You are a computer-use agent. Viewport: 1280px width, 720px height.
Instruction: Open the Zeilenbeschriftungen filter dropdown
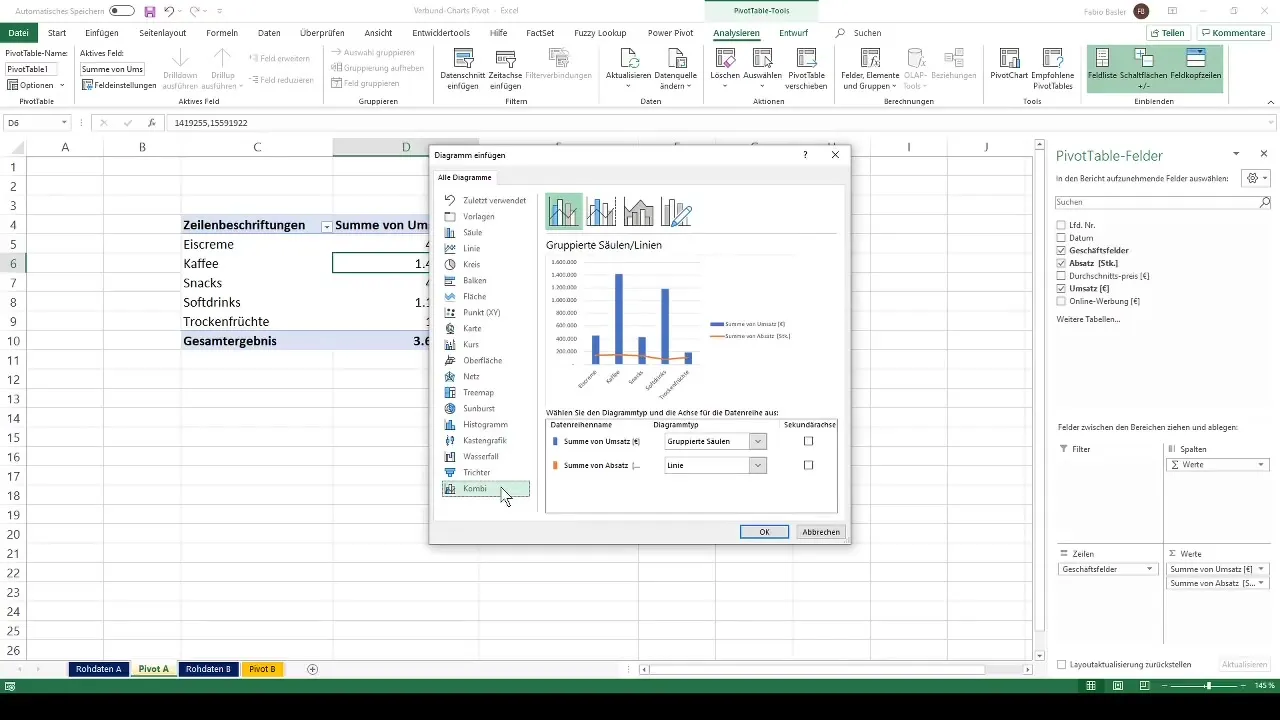tap(326, 226)
